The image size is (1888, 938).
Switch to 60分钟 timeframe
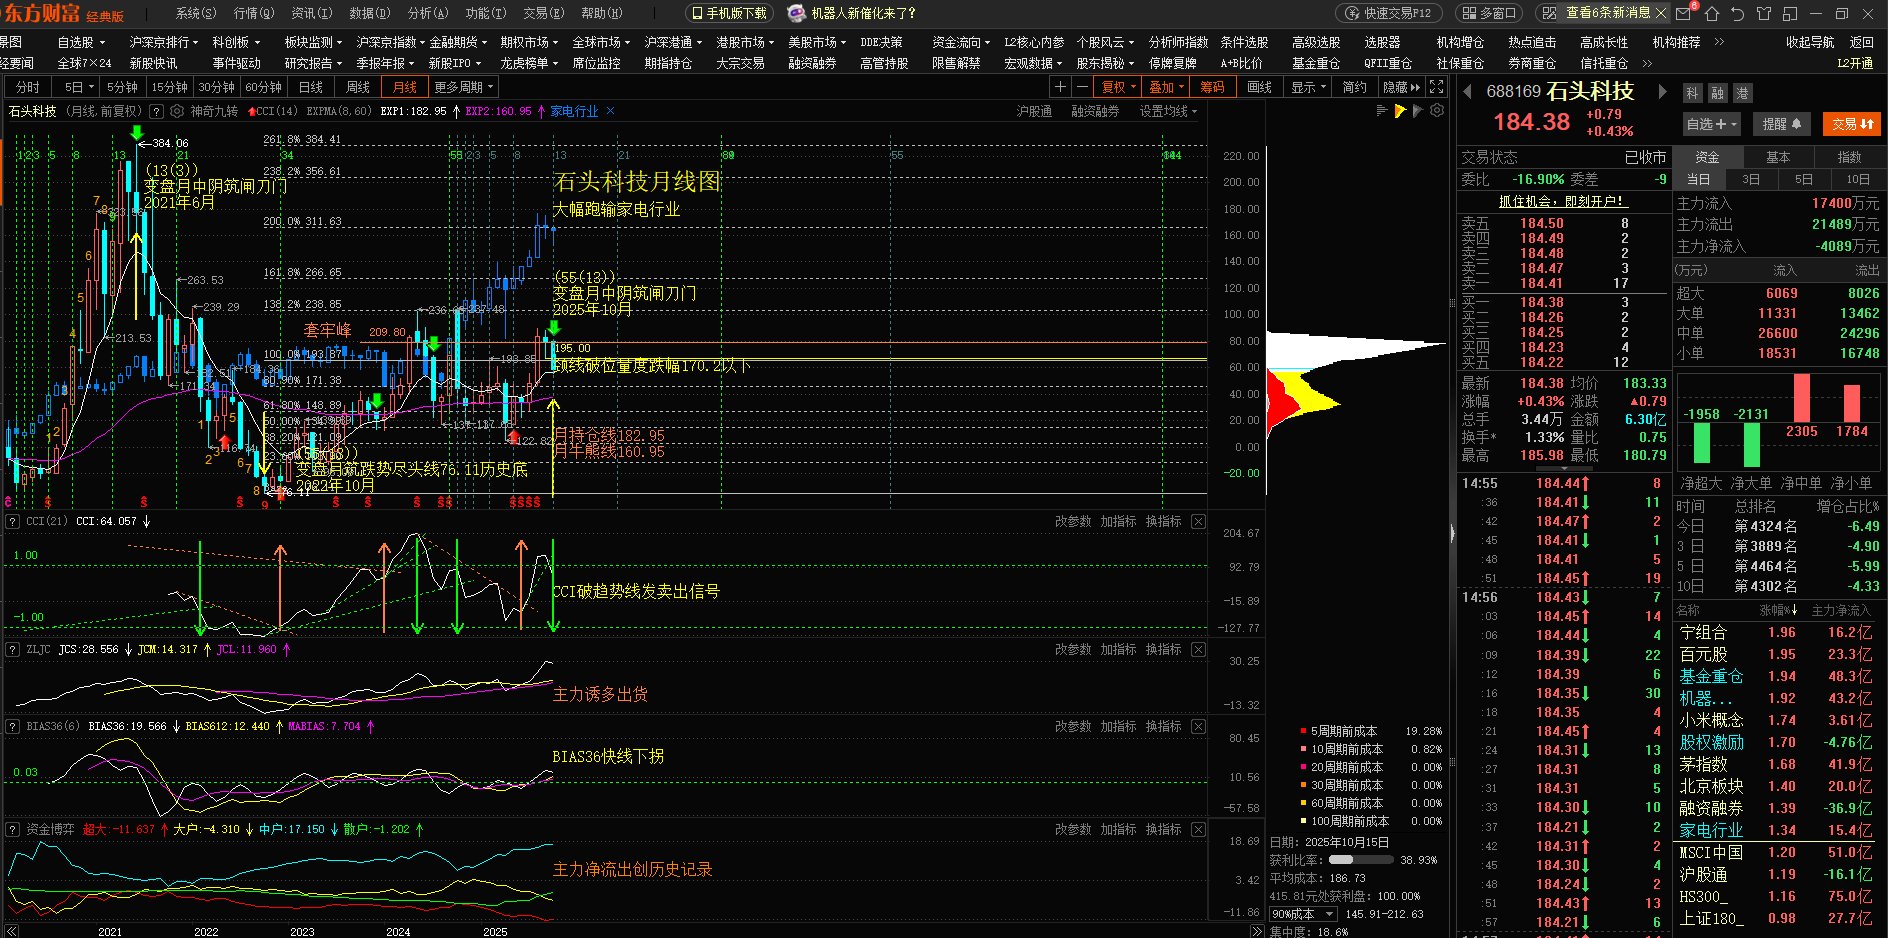pyautogui.click(x=263, y=87)
